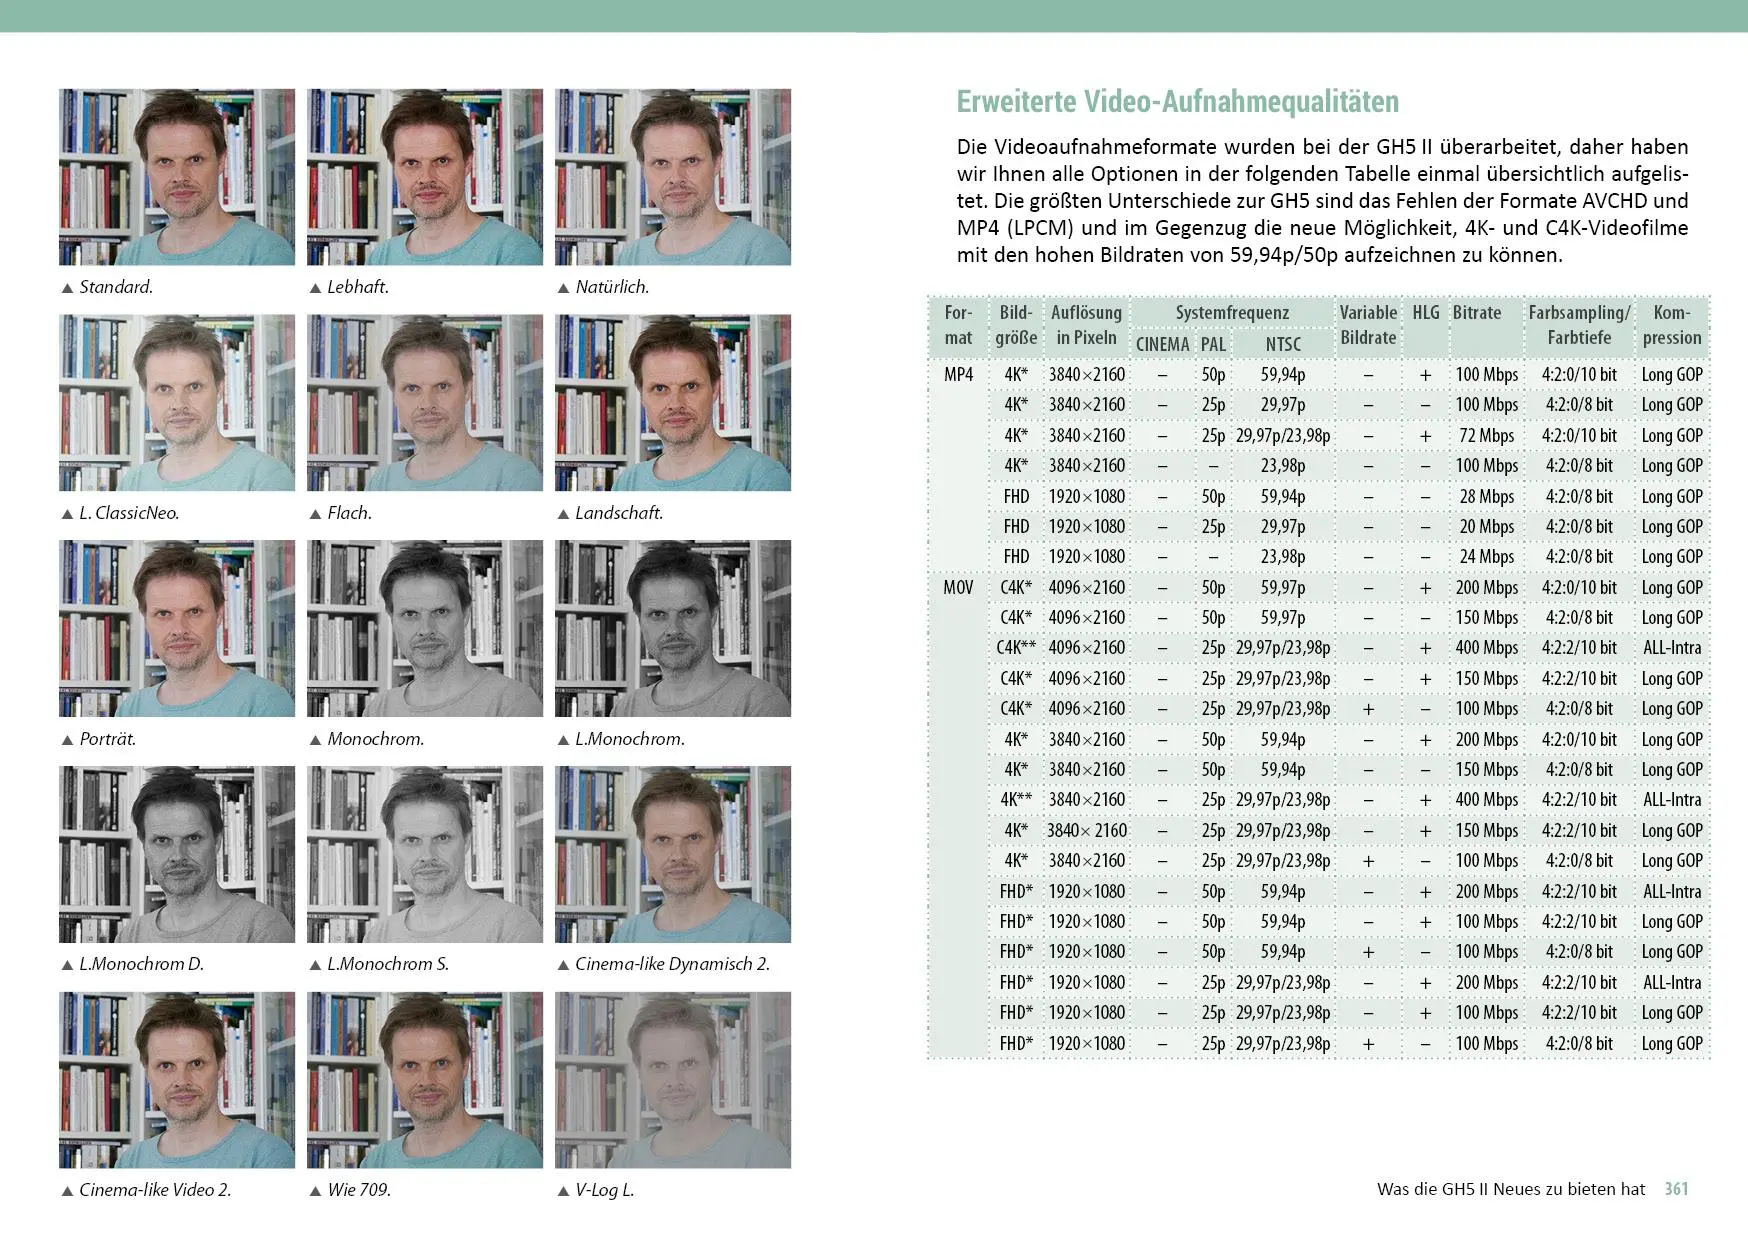Click the L. ClassicNeo portrait thumbnail

tap(177, 403)
